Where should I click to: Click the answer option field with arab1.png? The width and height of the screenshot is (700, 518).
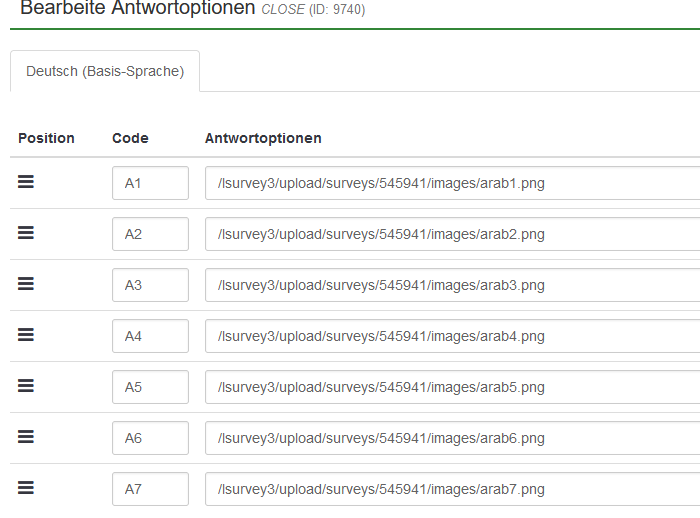click(x=452, y=184)
